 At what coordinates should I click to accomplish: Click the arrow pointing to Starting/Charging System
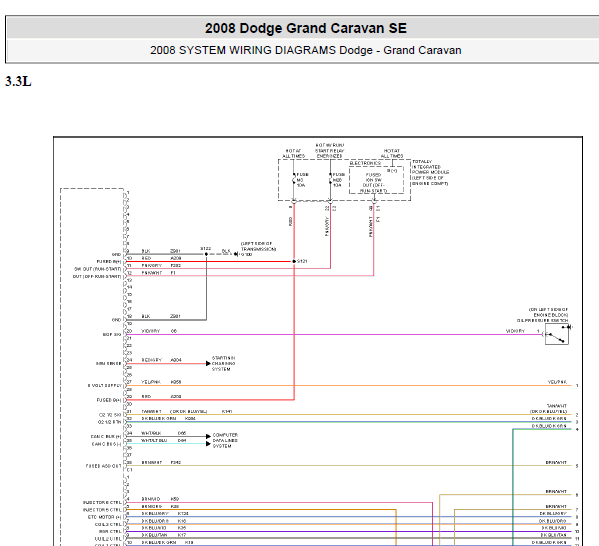pyautogui.click(x=208, y=363)
